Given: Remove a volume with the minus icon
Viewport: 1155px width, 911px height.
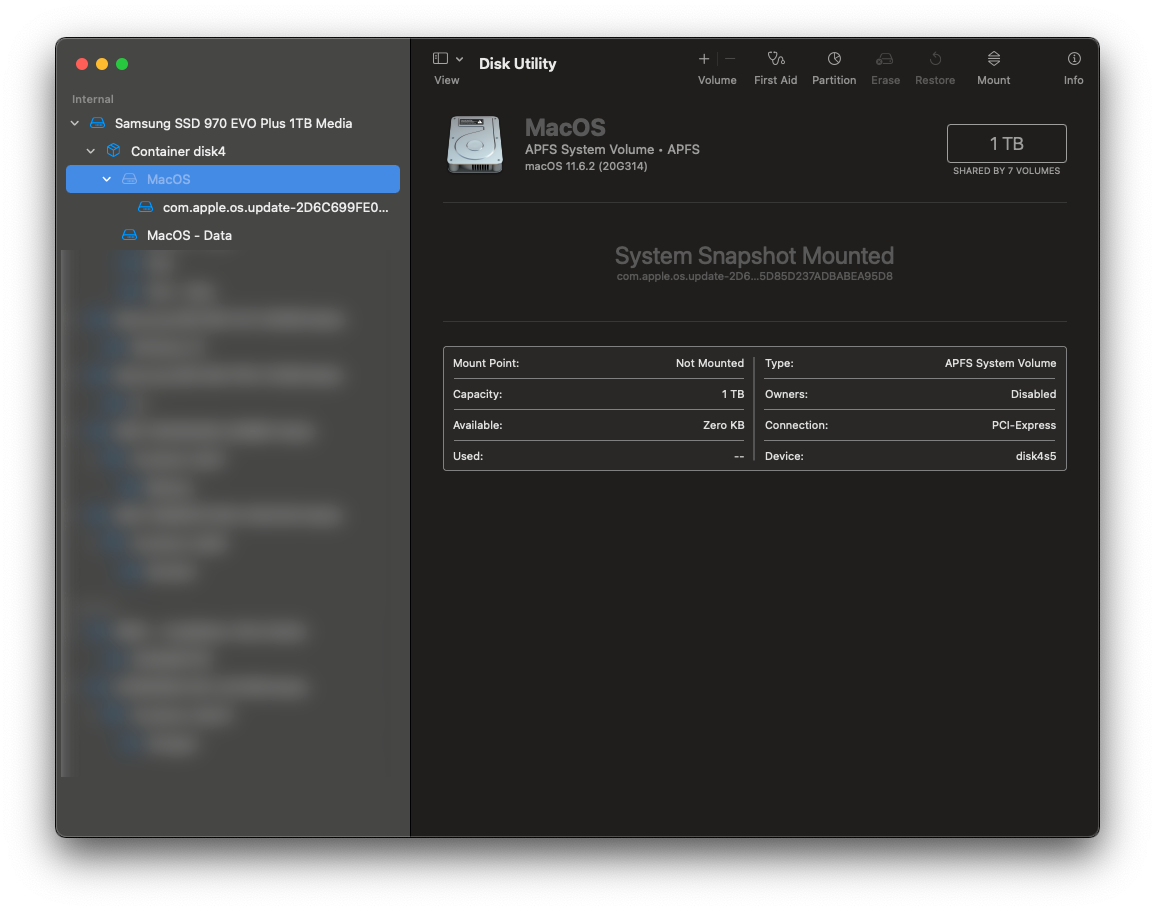Looking at the screenshot, I should click(730, 59).
